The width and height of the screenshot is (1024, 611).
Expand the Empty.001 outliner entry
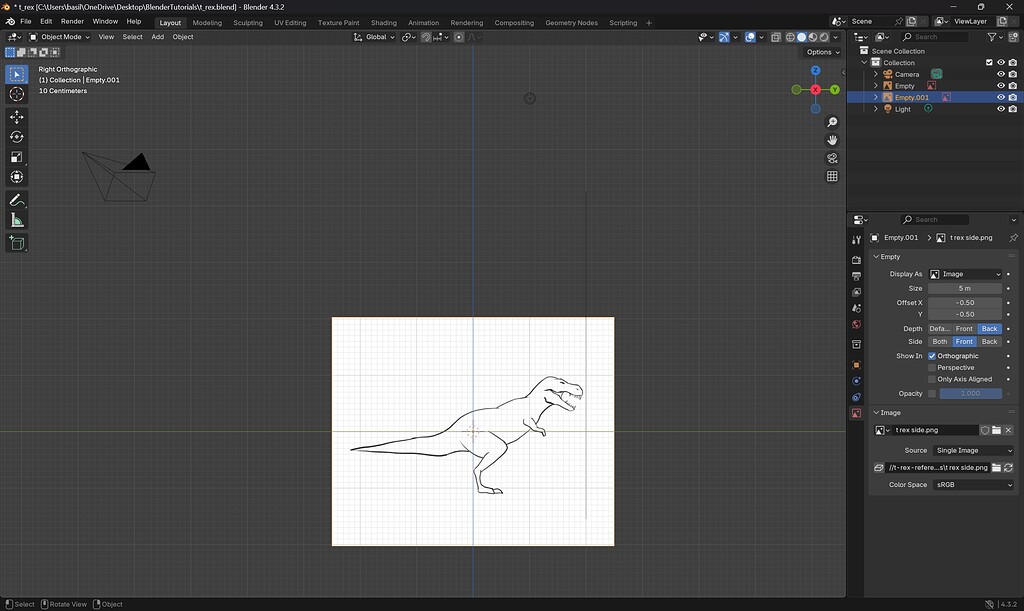pyautogui.click(x=875, y=97)
